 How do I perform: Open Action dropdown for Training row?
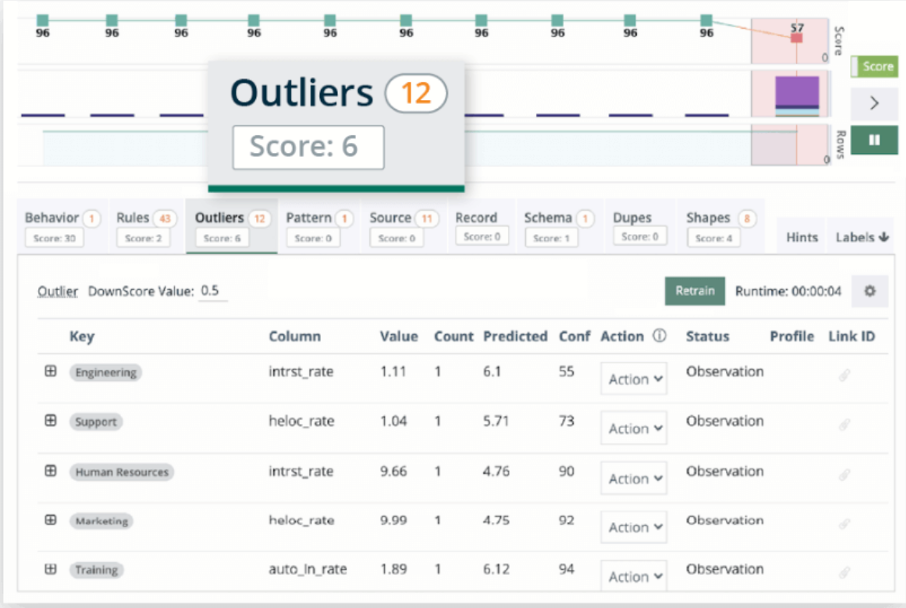click(634, 577)
